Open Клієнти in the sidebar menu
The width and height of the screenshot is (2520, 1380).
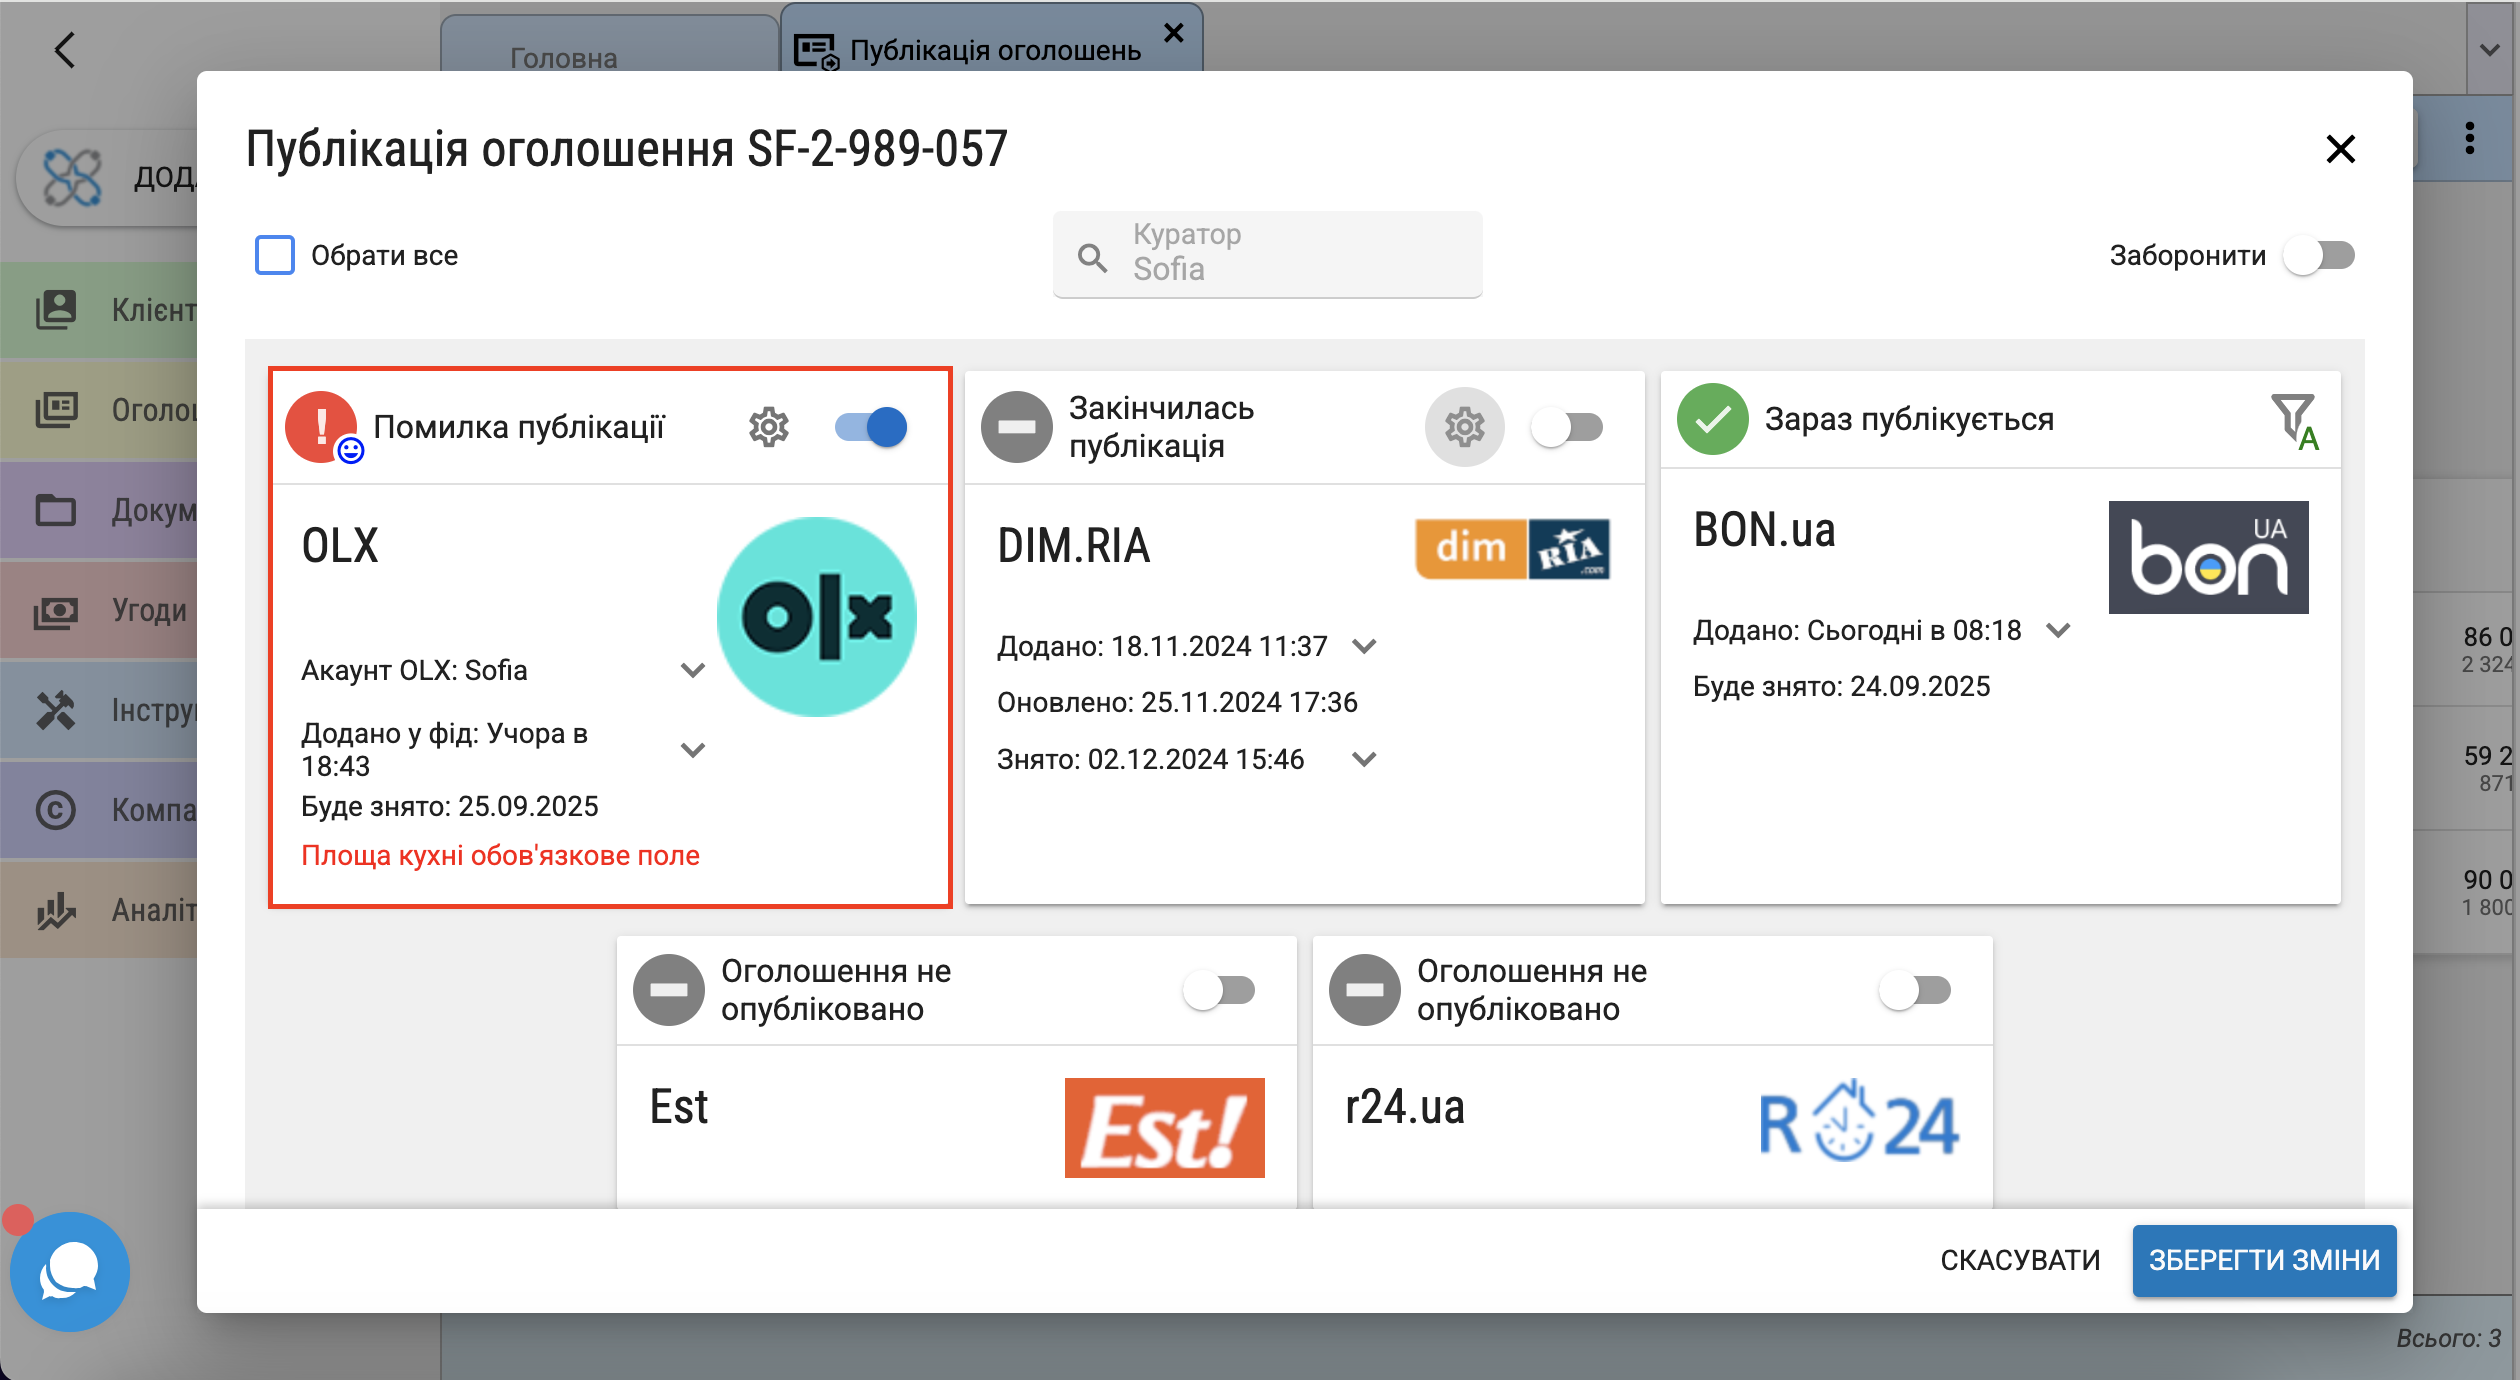(100, 310)
